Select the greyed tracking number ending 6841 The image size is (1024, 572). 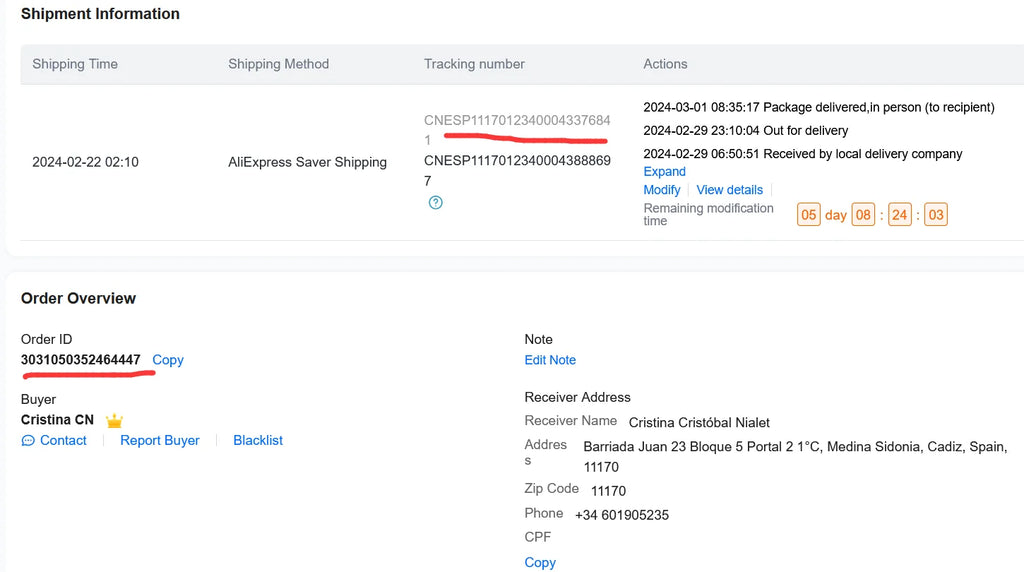tap(516, 121)
